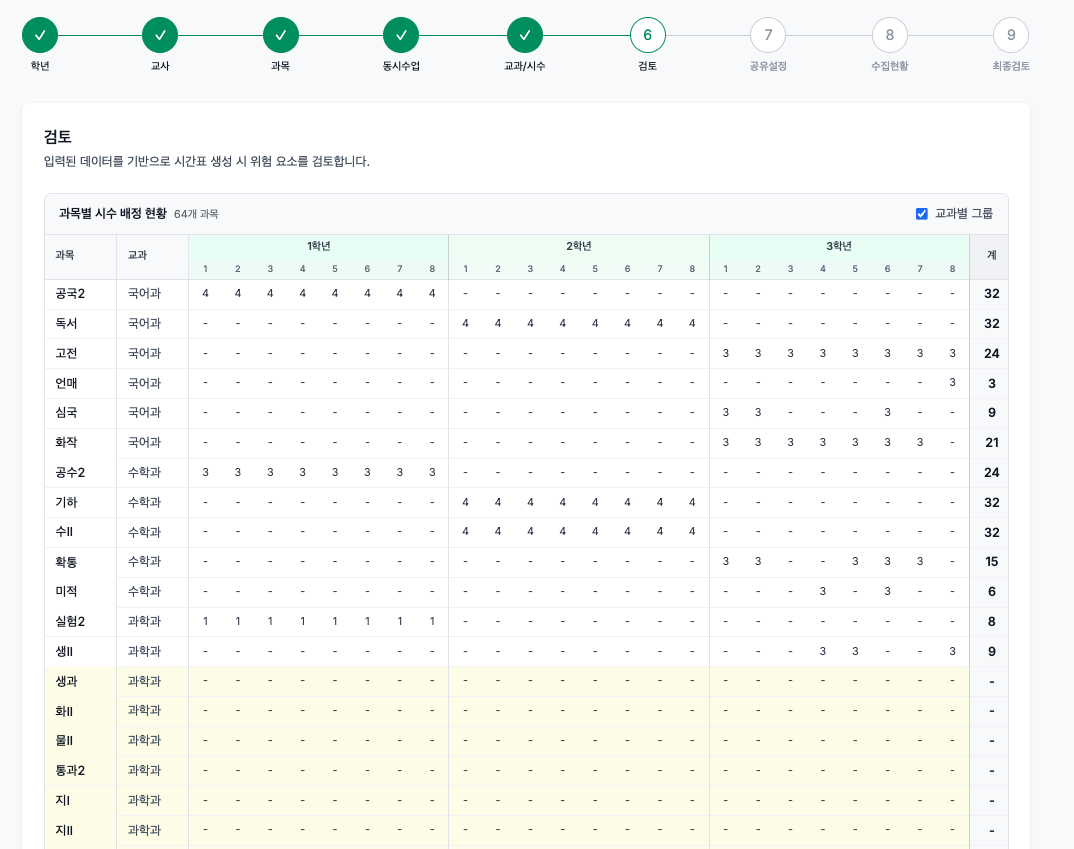Image resolution: width=1074 pixels, height=849 pixels.
Task: Jump to step 7 공유설정
Action: coord(768,35)
